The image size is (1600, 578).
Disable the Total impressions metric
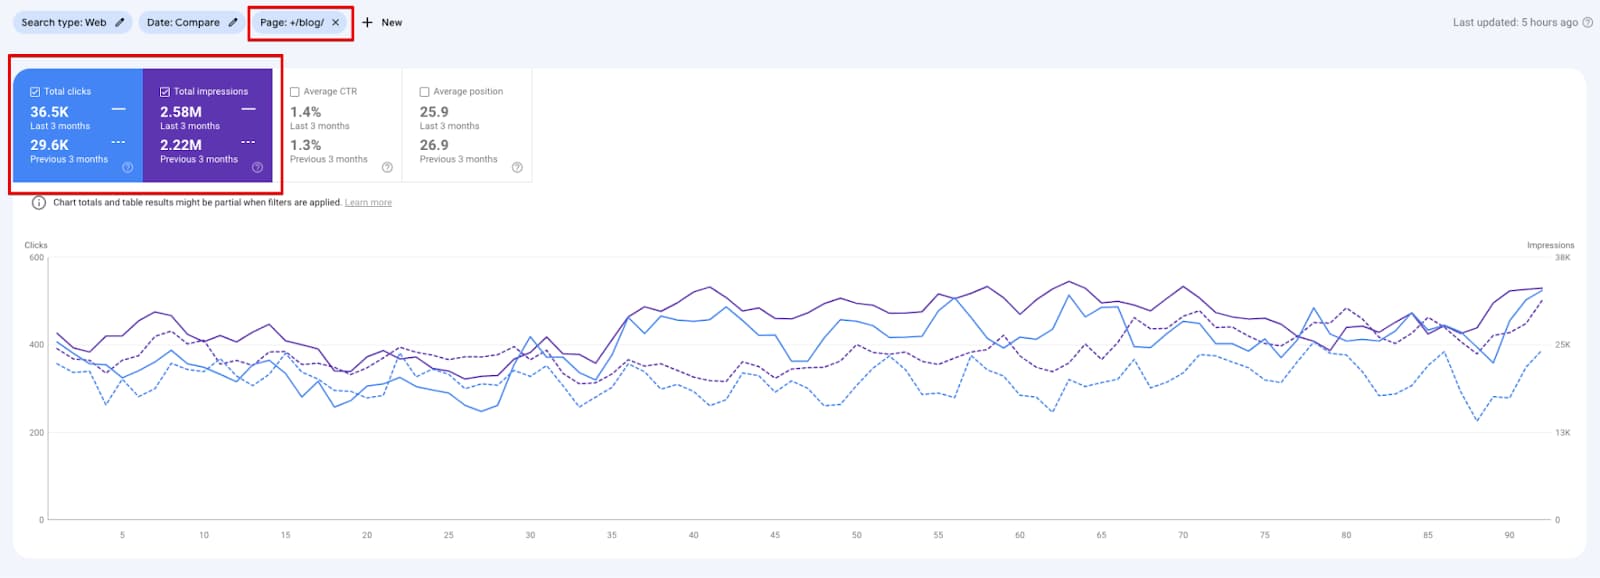pyautogui.click(x=165, y=90)
